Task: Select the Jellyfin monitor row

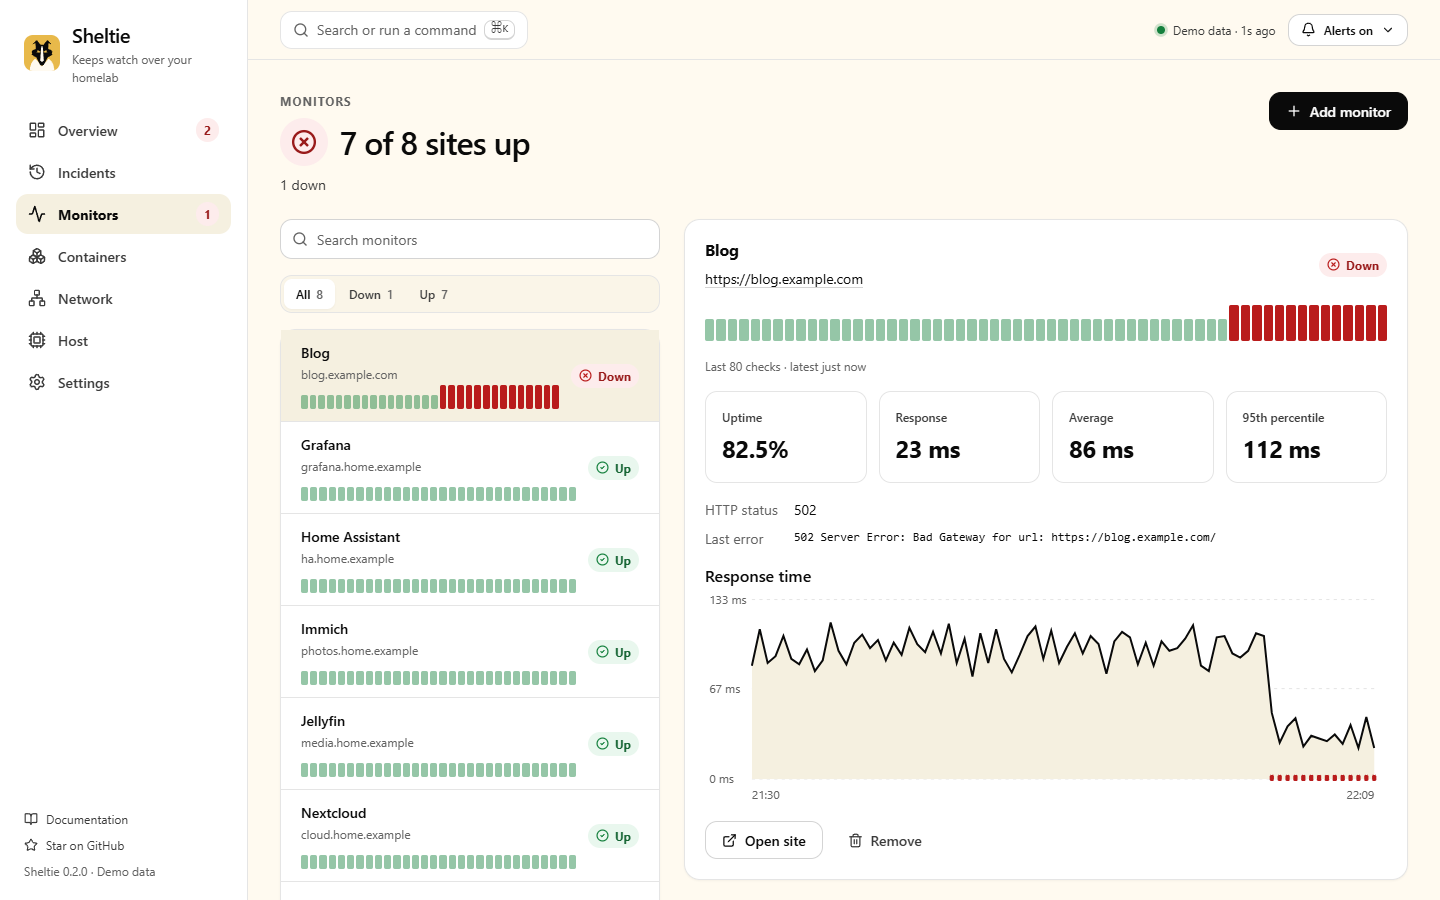Action: (470, 744)
